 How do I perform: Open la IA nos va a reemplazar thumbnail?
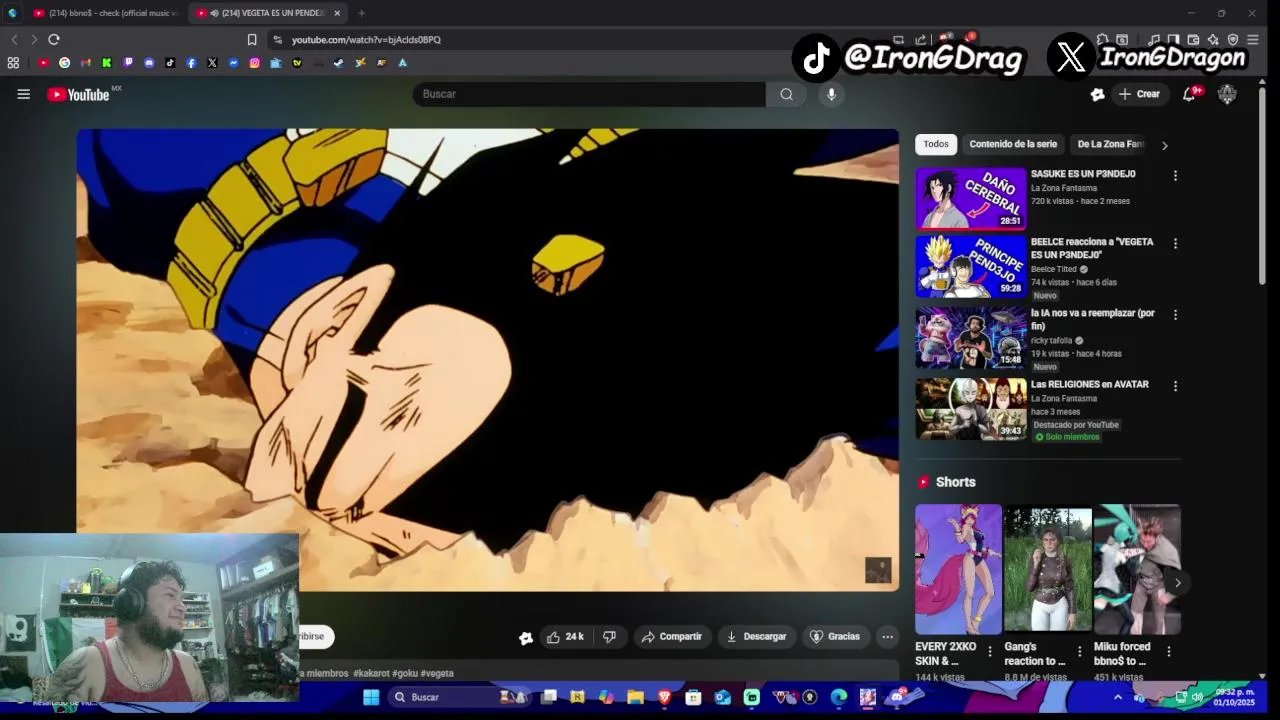point(971,338)
